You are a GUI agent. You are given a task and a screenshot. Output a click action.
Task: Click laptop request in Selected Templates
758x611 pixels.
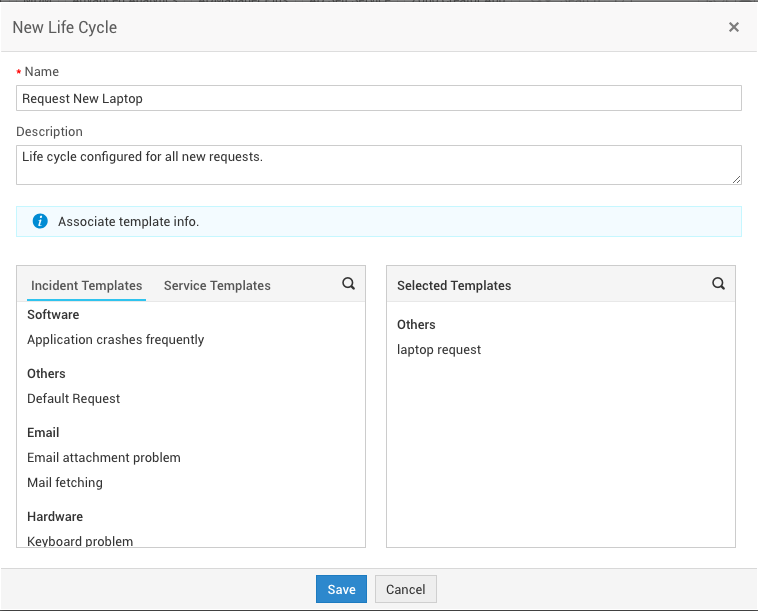(x=439, y=350)
